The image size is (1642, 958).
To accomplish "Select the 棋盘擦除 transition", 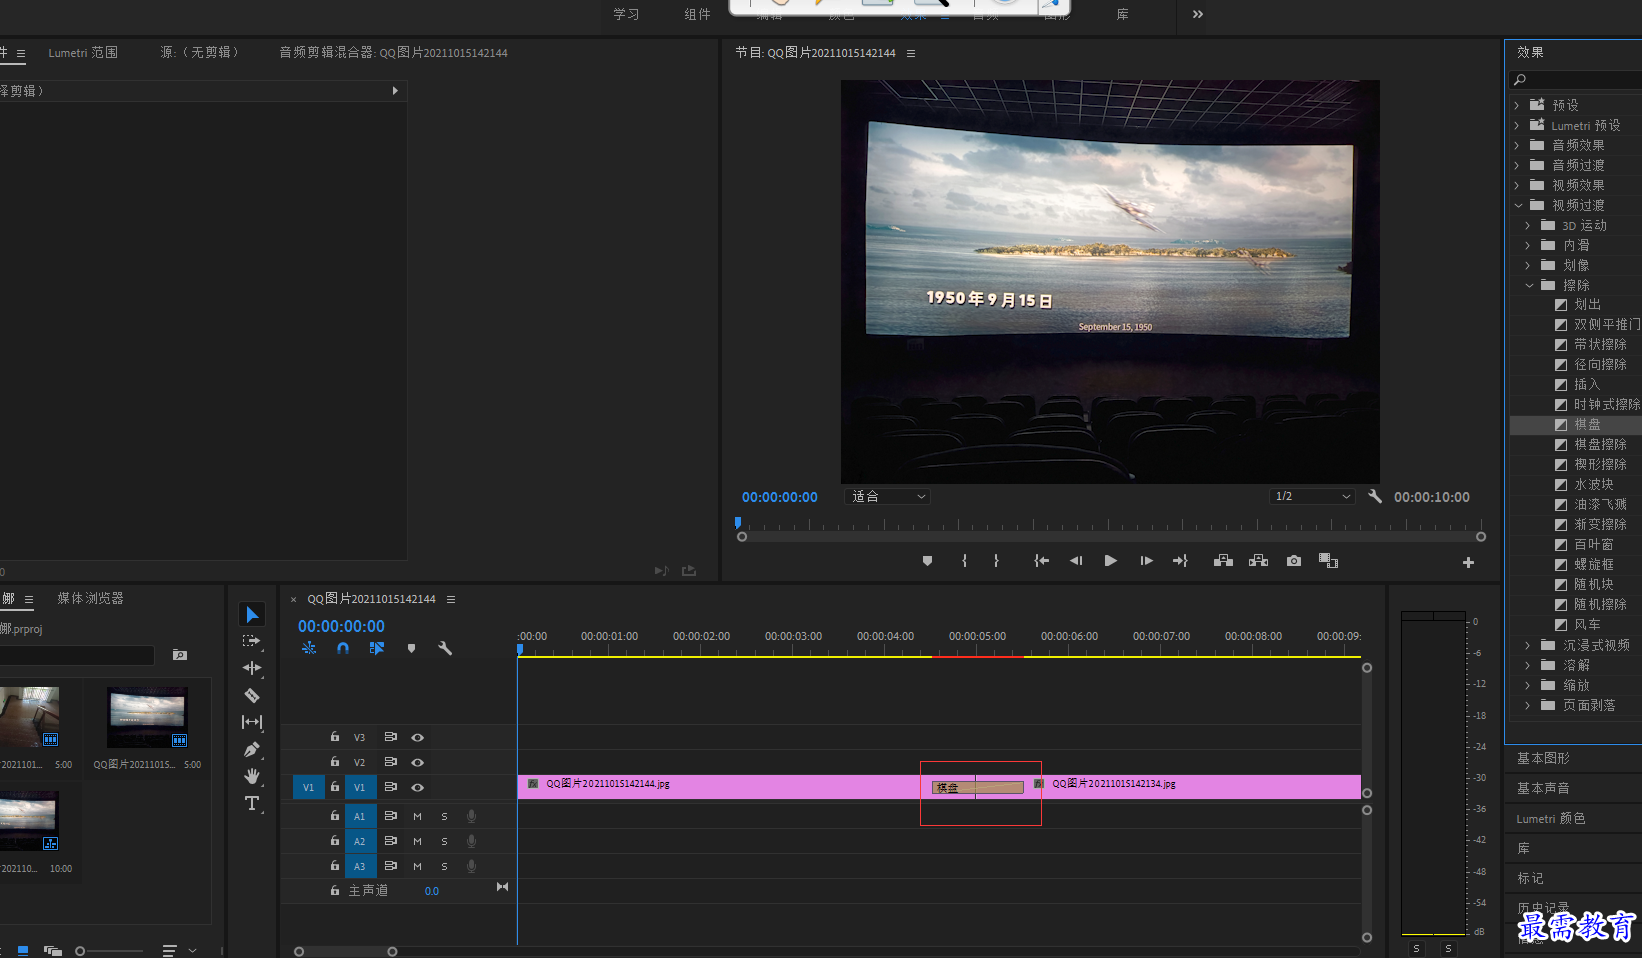I will (1599, 444).
